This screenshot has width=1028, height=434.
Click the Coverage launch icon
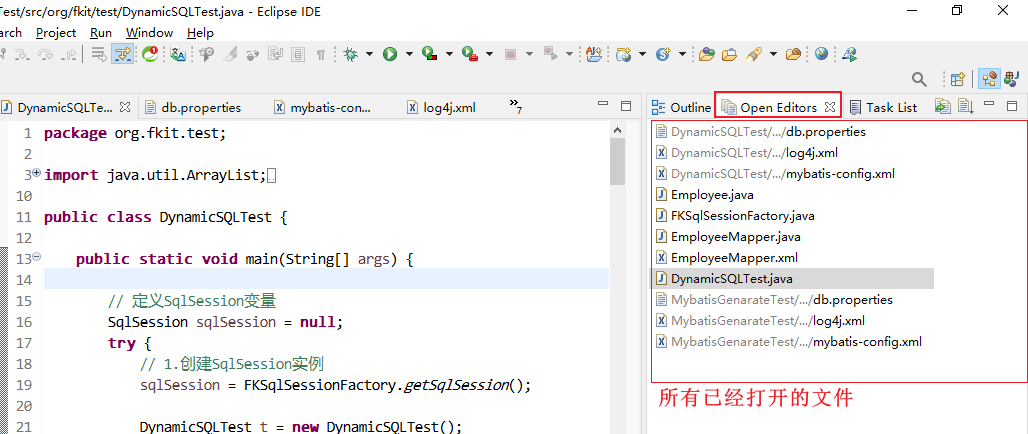point(429,53)
